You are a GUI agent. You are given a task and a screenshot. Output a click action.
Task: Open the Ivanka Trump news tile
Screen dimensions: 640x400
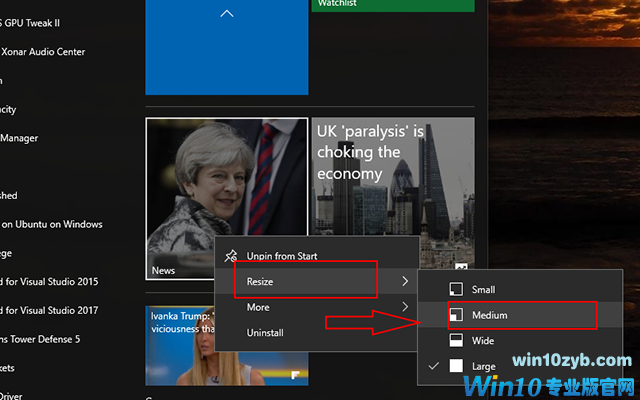tap(180, 345)
